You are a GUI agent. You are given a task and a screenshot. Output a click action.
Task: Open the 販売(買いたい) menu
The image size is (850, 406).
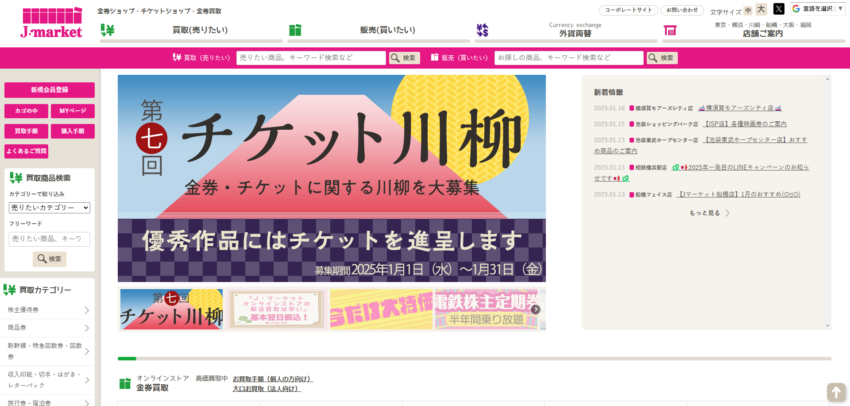(387, 30)
